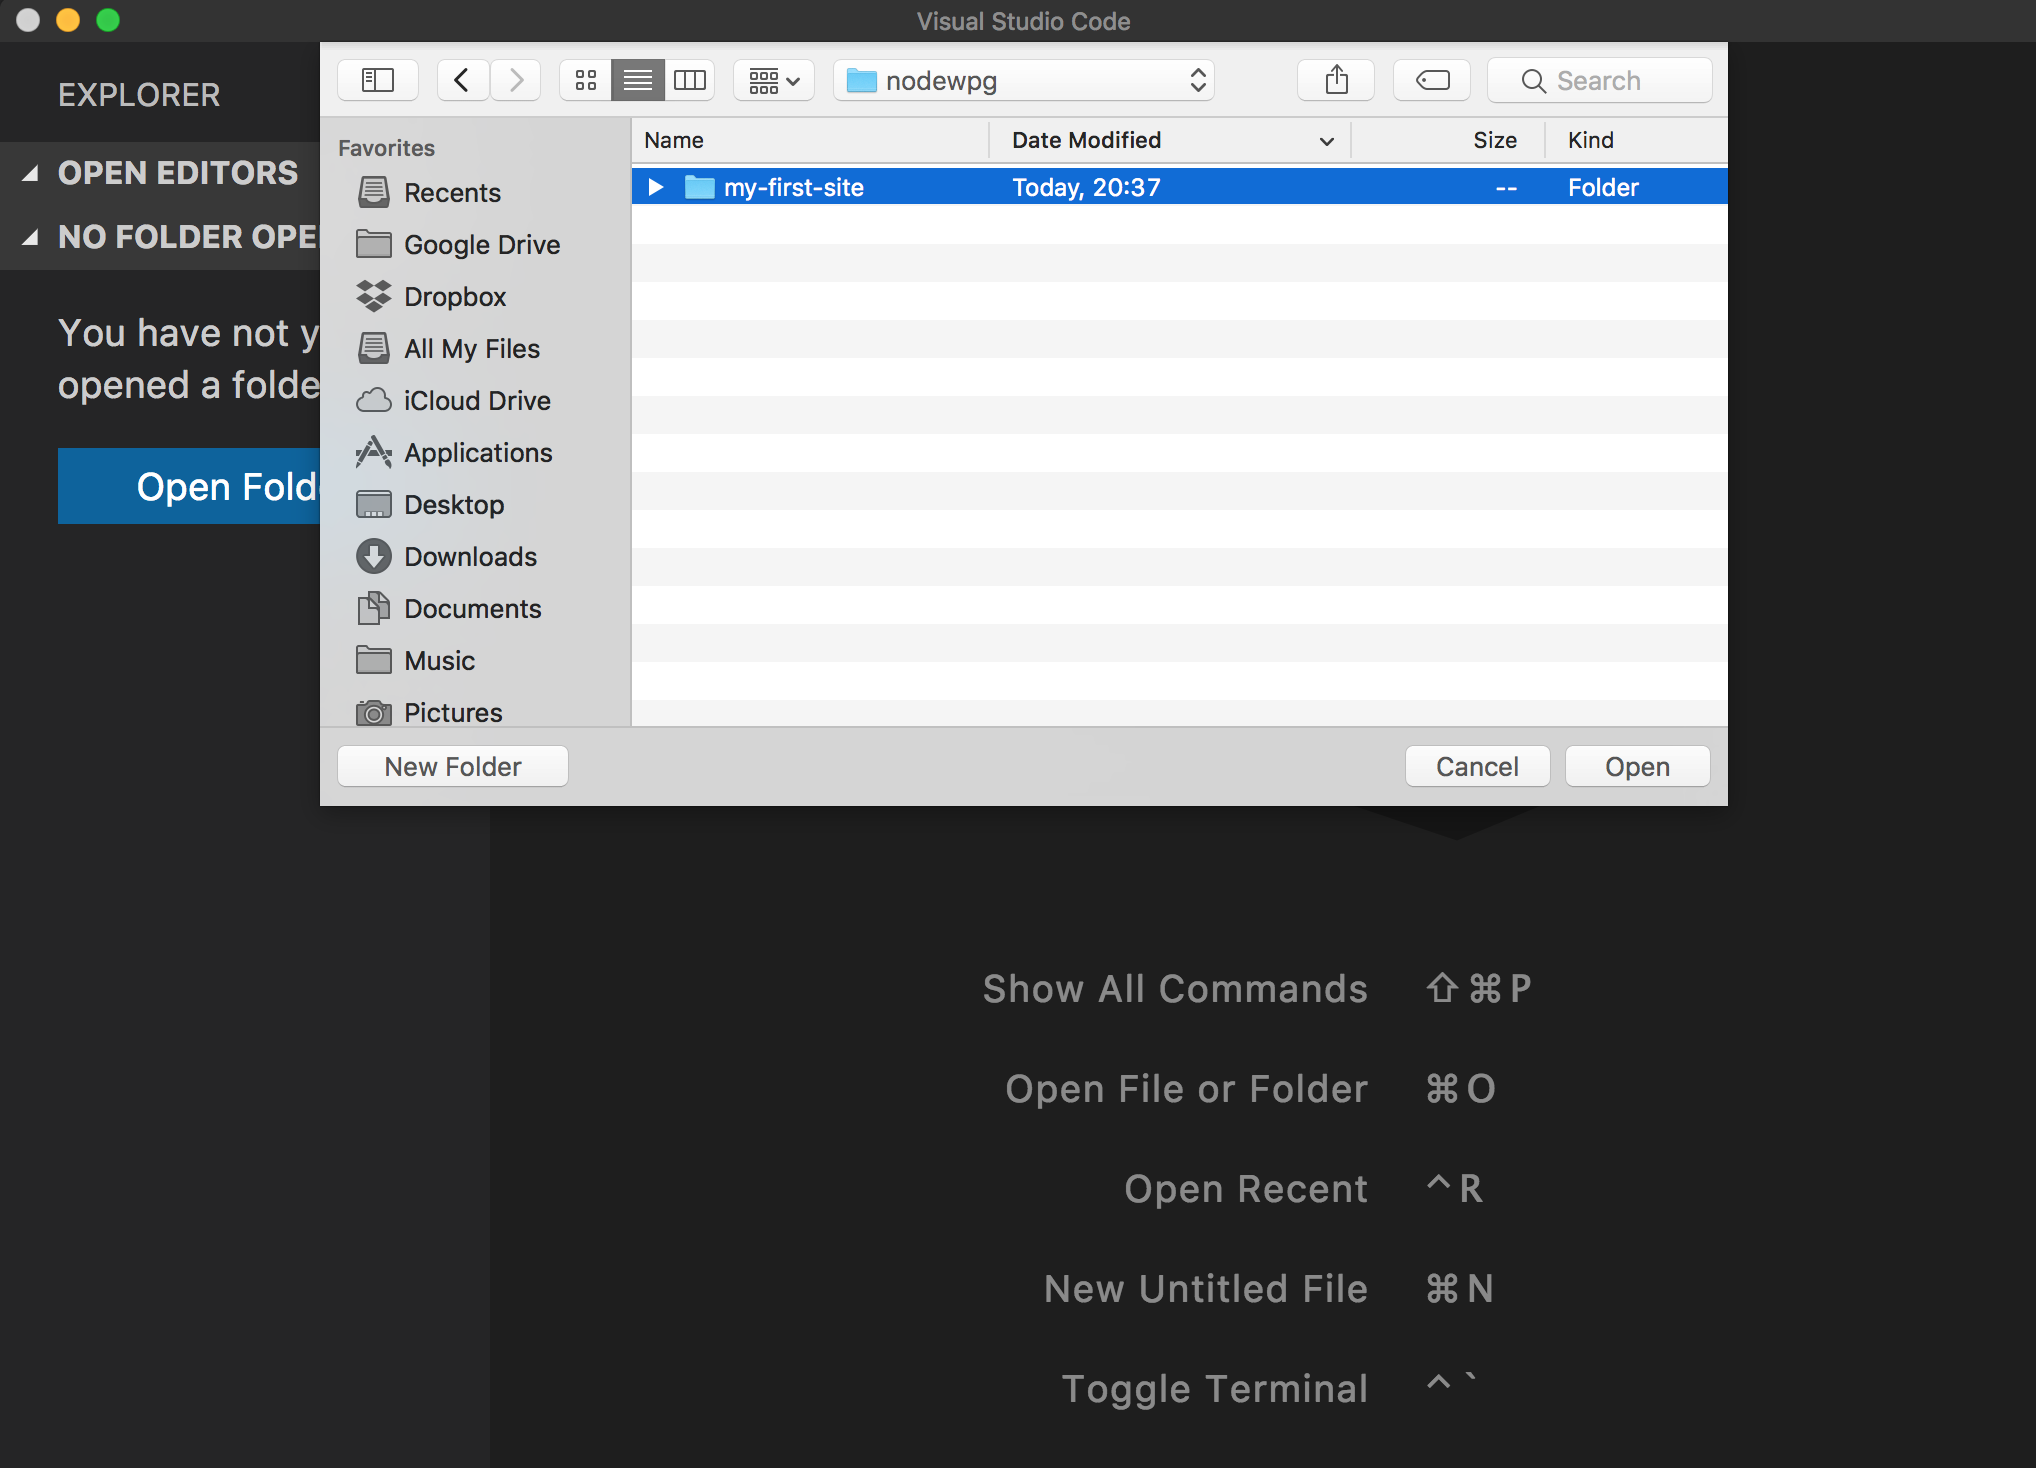
Task: Click 'Toggle Terminal' shortcut text
Action: 1215,1389
